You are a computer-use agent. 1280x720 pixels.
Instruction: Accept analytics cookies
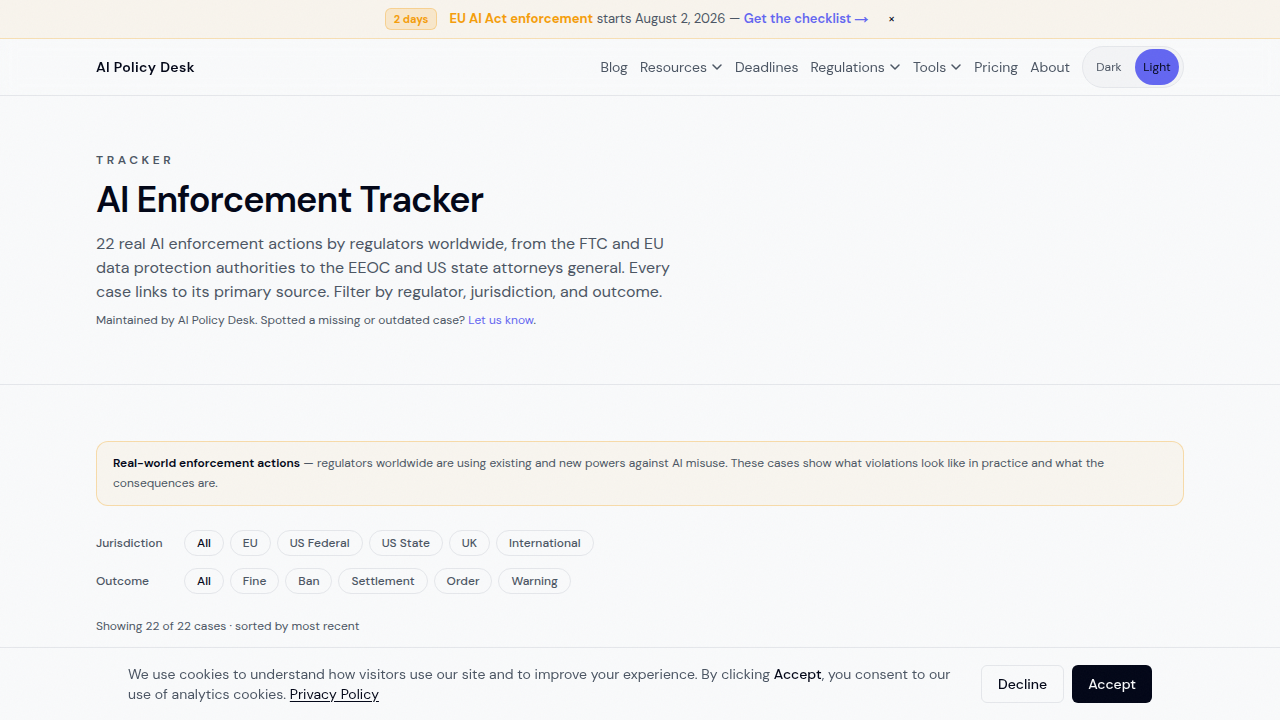[1112, 684]
